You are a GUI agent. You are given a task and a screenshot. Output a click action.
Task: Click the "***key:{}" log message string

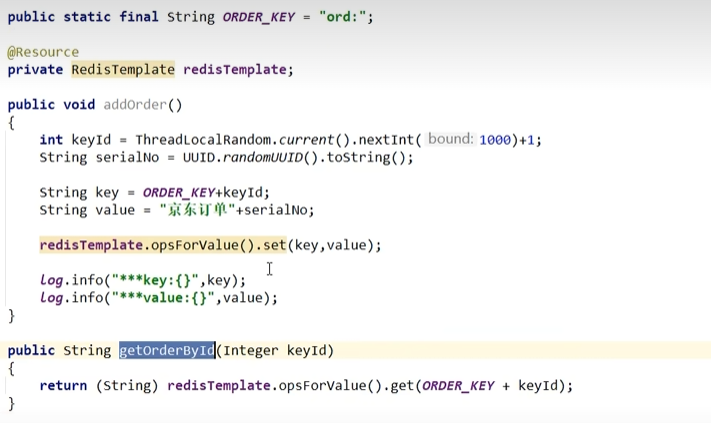[x=159, y=280]
